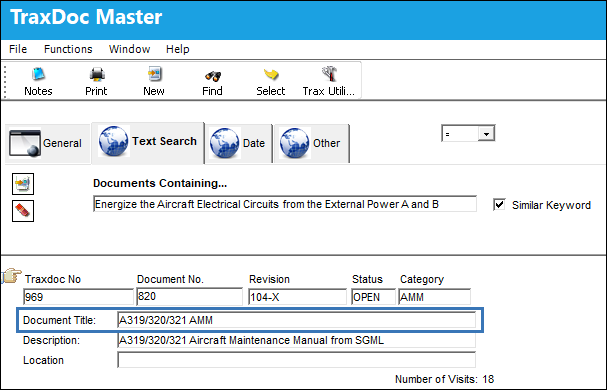Viewport: 607px width, 390px height.
Task: Switch to the Other tab
Action: [312, 143]
